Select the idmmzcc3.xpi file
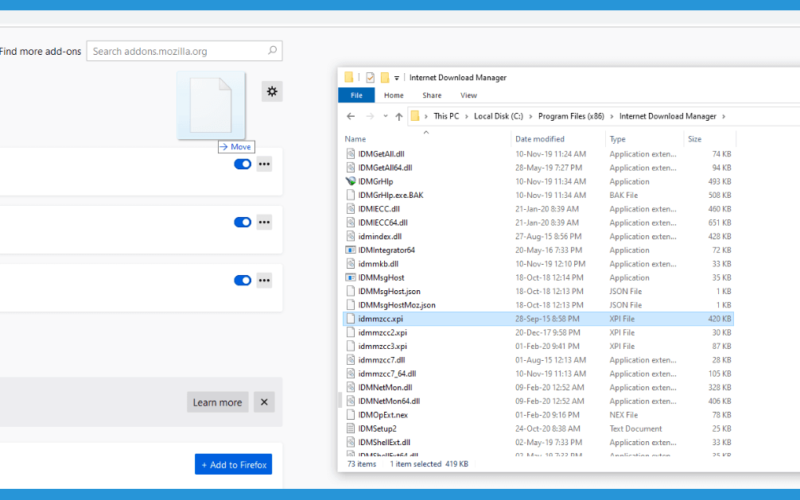This screenshot has height=500, width=800. coord(382,346)
